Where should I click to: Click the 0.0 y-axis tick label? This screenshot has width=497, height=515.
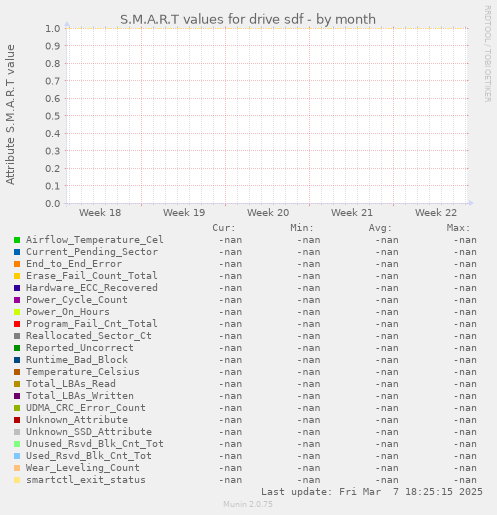pos(53,203)
